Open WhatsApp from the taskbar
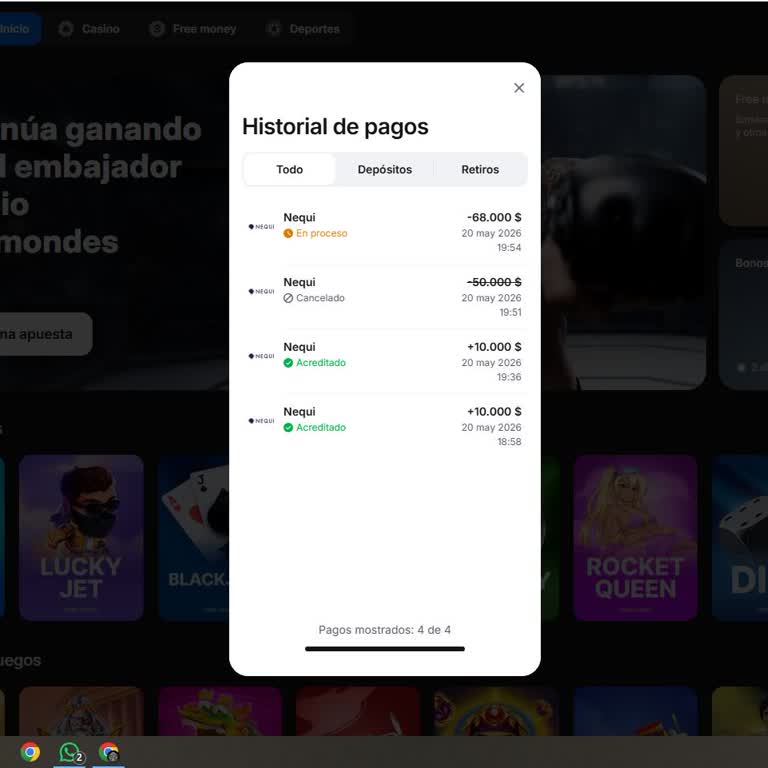This screenshot has width=768, height=768. tap(70, 752)
